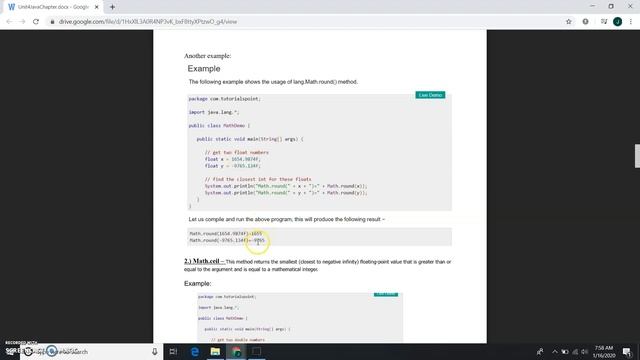Open network settings in system tray
Screen dimensions: 640x360
[x=575, y=351]
